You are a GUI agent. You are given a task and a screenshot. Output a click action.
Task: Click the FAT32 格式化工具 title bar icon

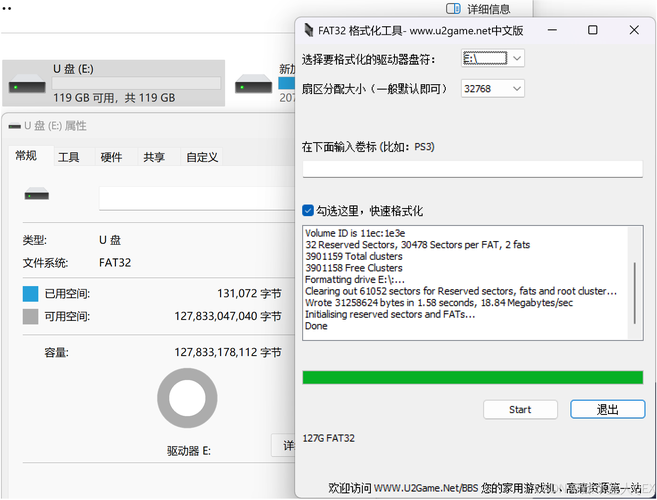(309, 31)
